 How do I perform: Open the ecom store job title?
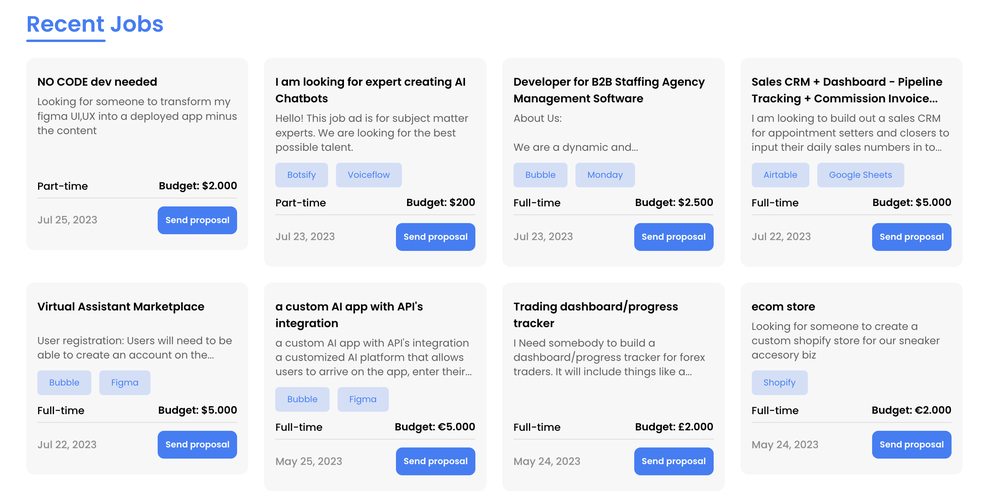pos(783,307)
